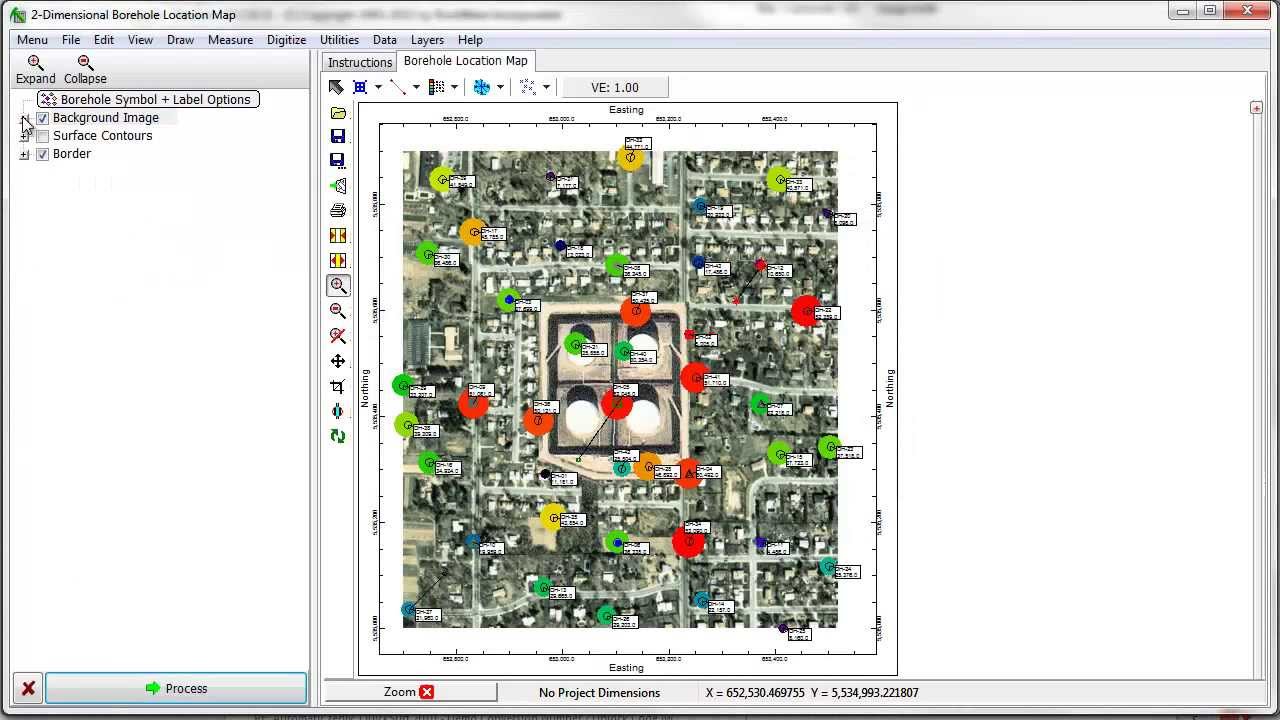Activate the zoom out magnifier tool

[338, 311]
